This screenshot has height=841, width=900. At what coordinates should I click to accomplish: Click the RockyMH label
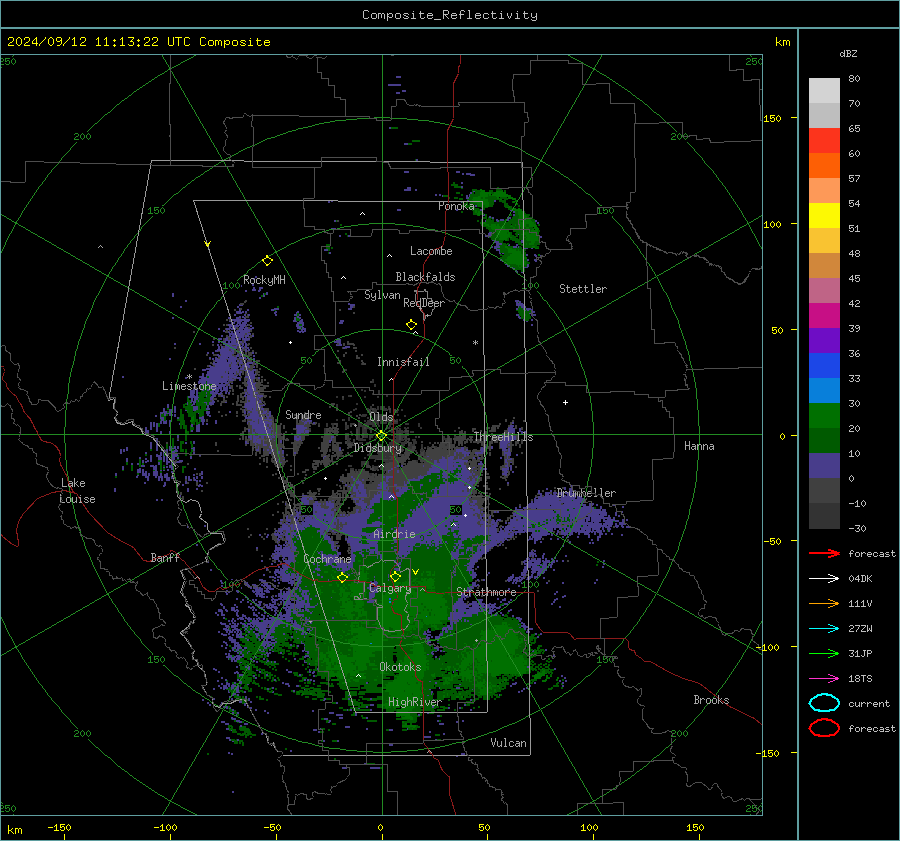pos(264,280)
